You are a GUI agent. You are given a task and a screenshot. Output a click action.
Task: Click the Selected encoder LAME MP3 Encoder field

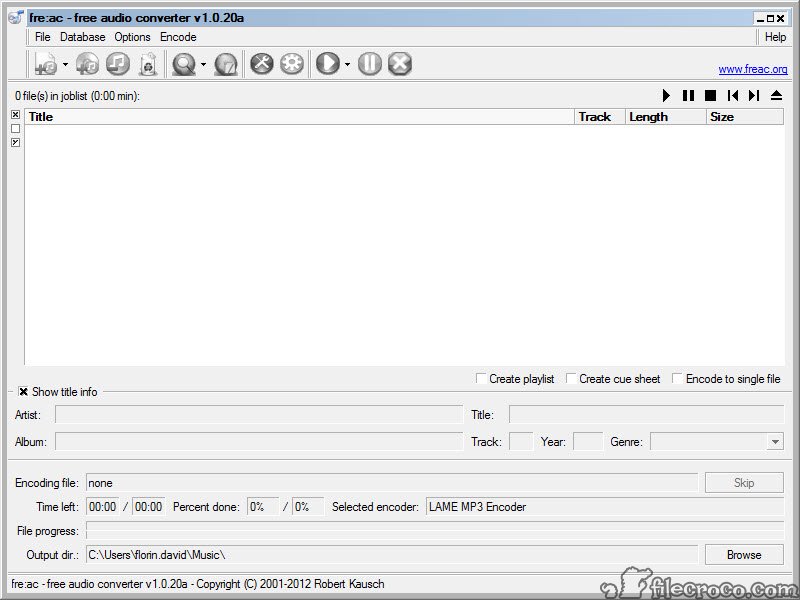[x=605, y=507]
